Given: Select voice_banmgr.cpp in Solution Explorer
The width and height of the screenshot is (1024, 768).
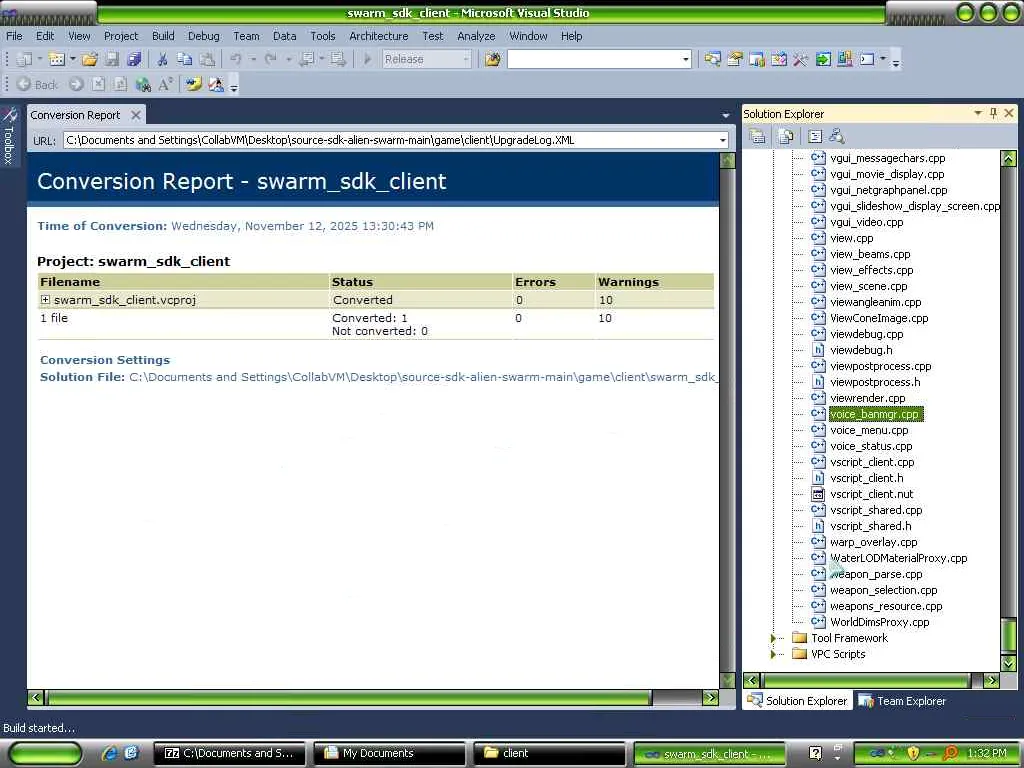Looking at the screenshot, I should pos(874,414).
